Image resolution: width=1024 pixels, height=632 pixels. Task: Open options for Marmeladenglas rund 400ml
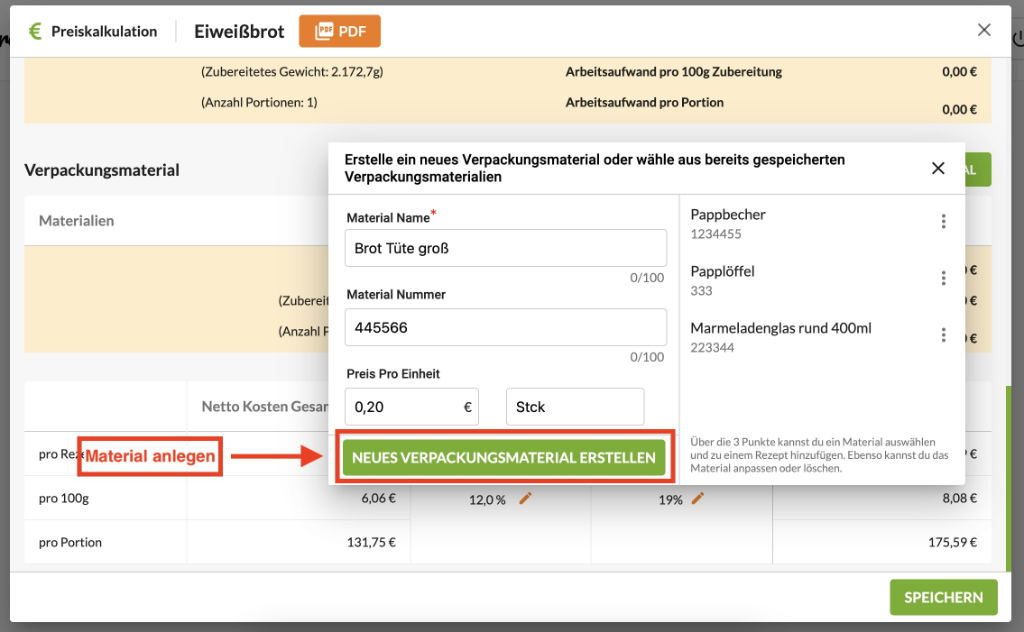[x=943, y=336]
